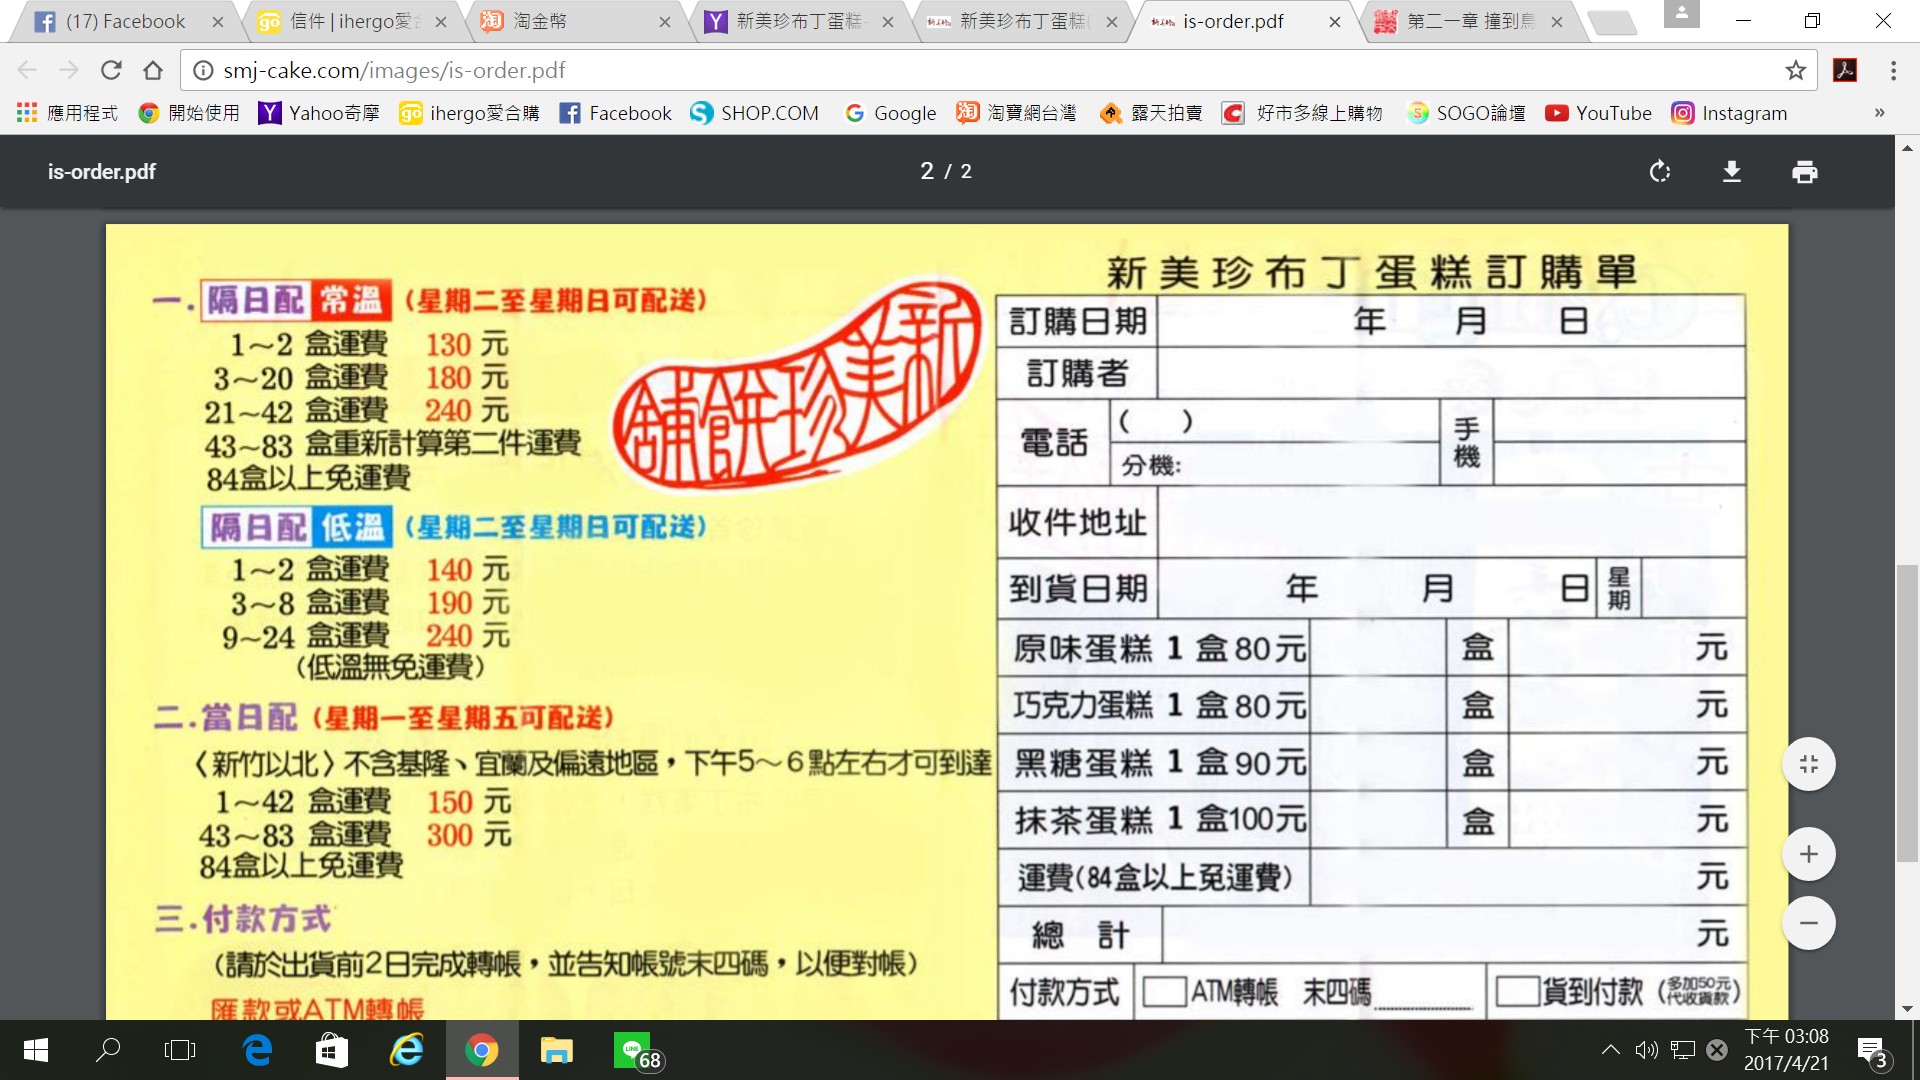Open LINE app with 68 unread
This screenshot has width=1920, height=1080.
(x=637, y=1050)
